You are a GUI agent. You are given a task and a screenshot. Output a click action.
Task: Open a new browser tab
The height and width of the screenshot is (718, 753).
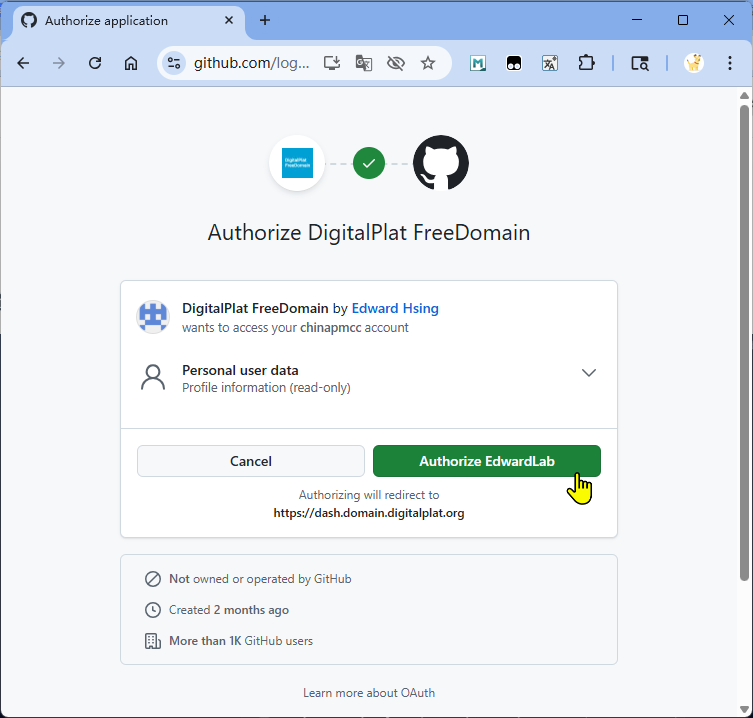click(x=265, y=20)
